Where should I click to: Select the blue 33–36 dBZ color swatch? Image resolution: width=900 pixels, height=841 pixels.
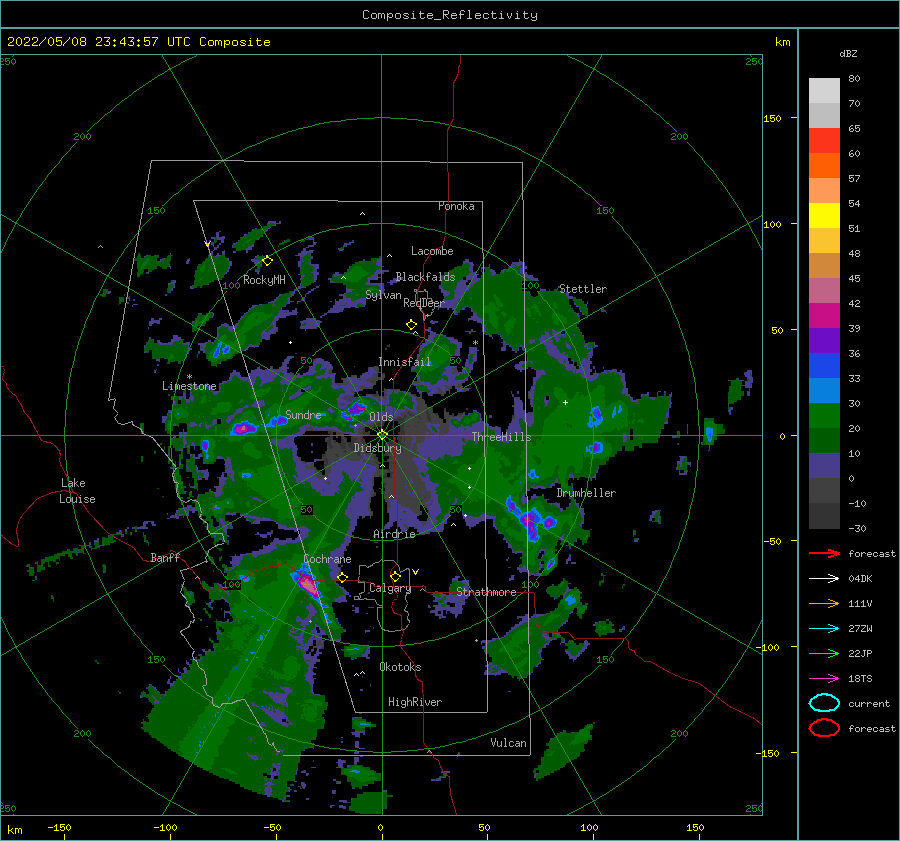(x=824, y=366)
